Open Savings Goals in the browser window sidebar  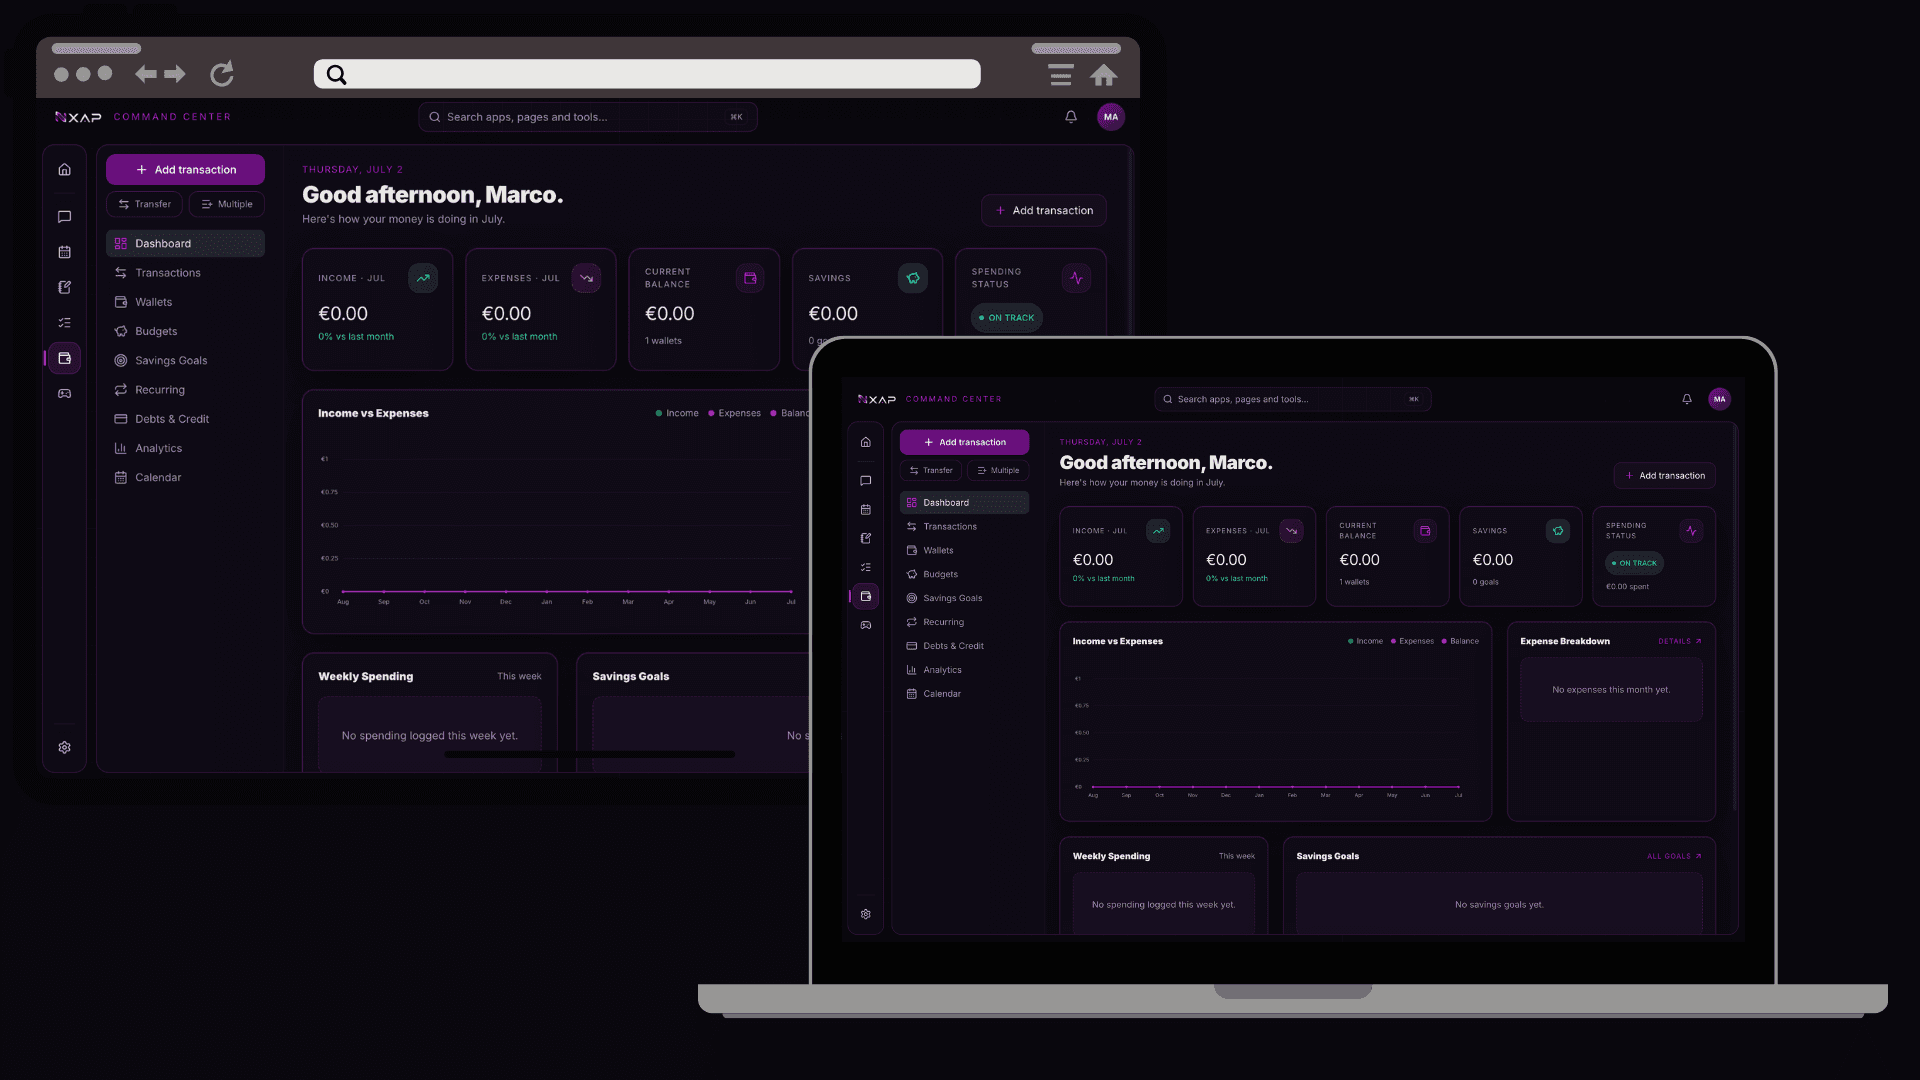point(186,361)
